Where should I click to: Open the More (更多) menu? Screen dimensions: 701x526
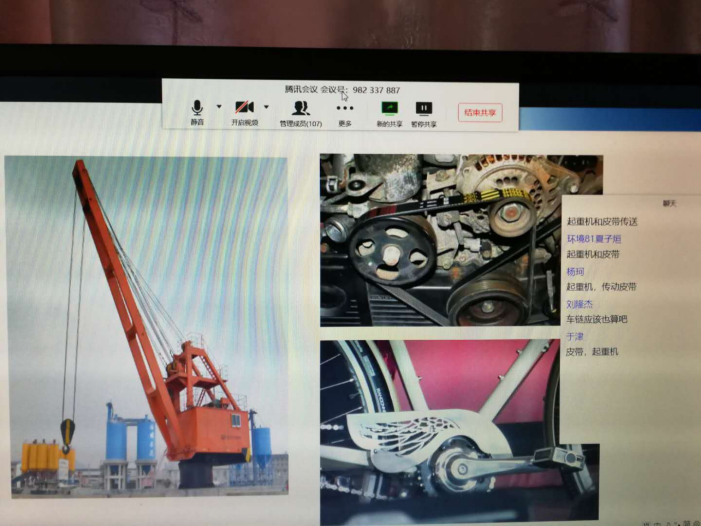pyautogui.click(x=345, y=110)
